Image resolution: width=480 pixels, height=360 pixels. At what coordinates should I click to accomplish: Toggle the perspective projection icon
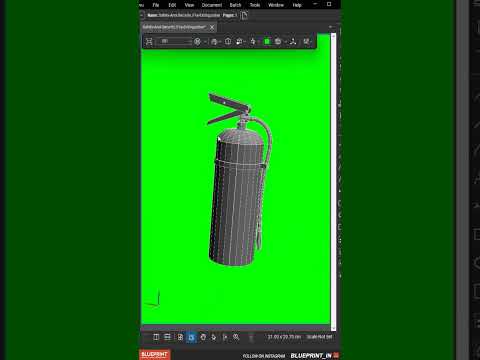228,41
